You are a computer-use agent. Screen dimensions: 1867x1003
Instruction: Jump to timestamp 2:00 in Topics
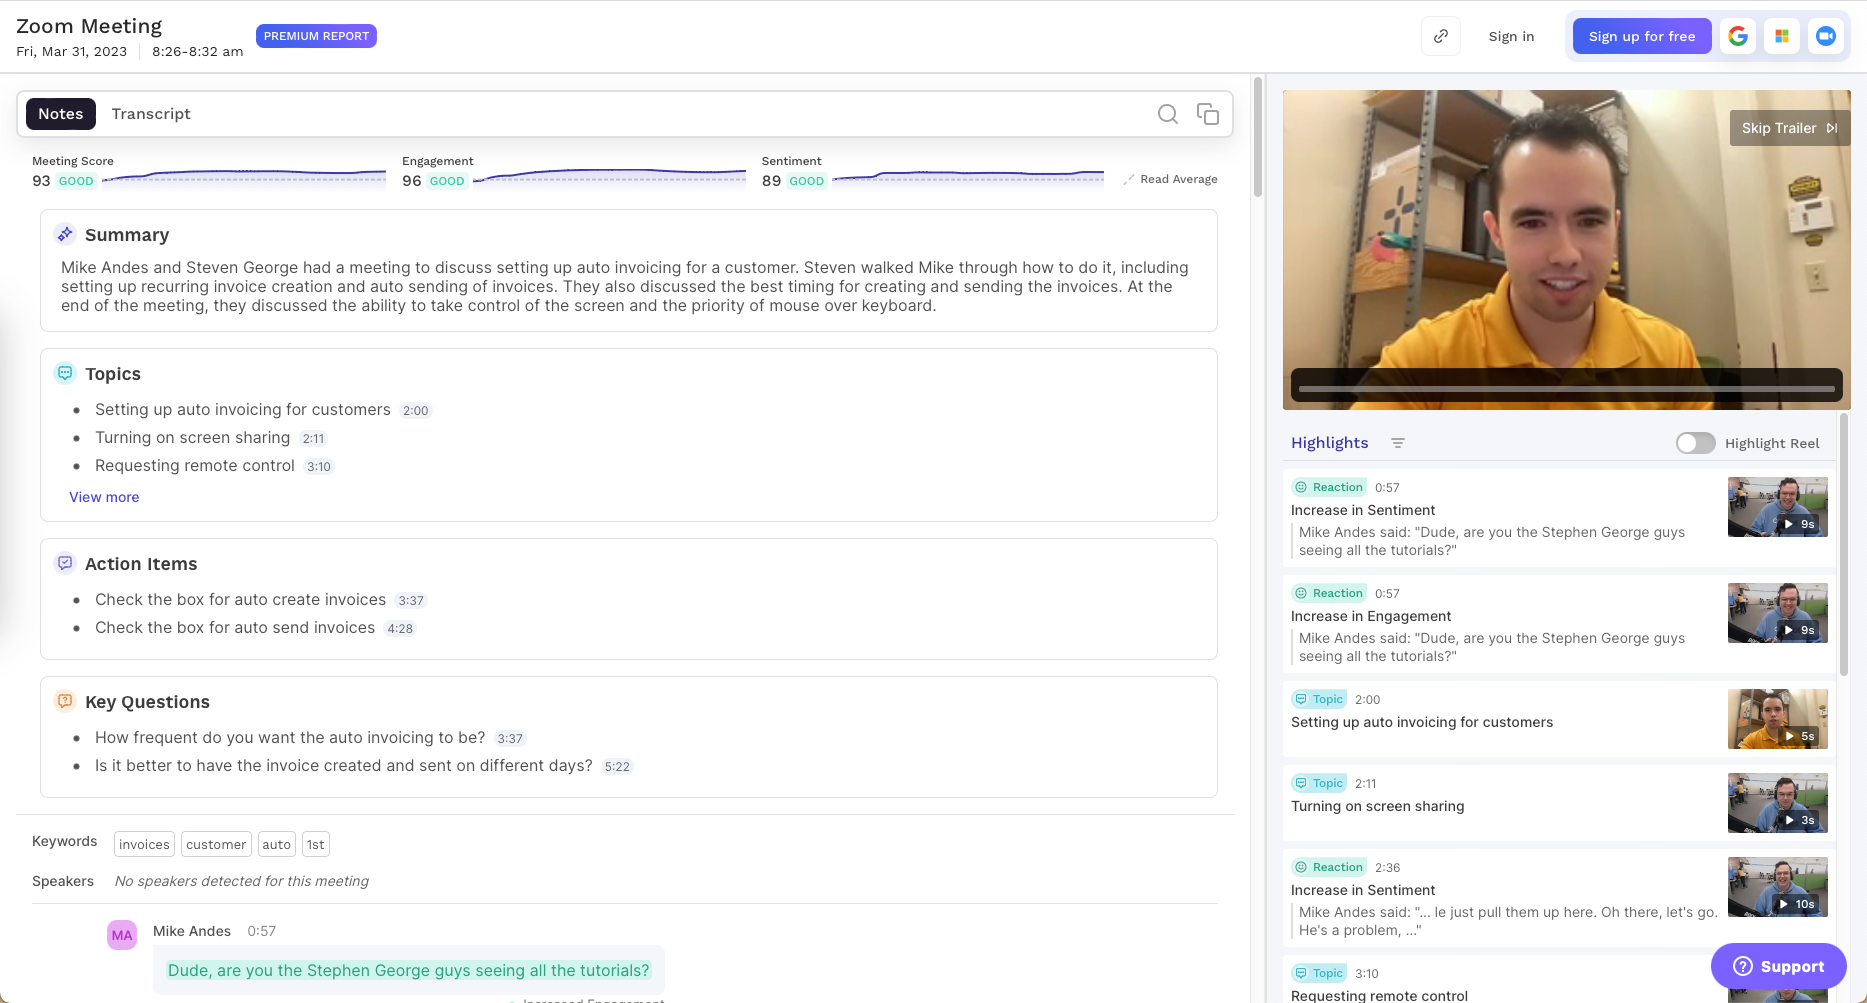pyautogui.click(x=415, y=411)
